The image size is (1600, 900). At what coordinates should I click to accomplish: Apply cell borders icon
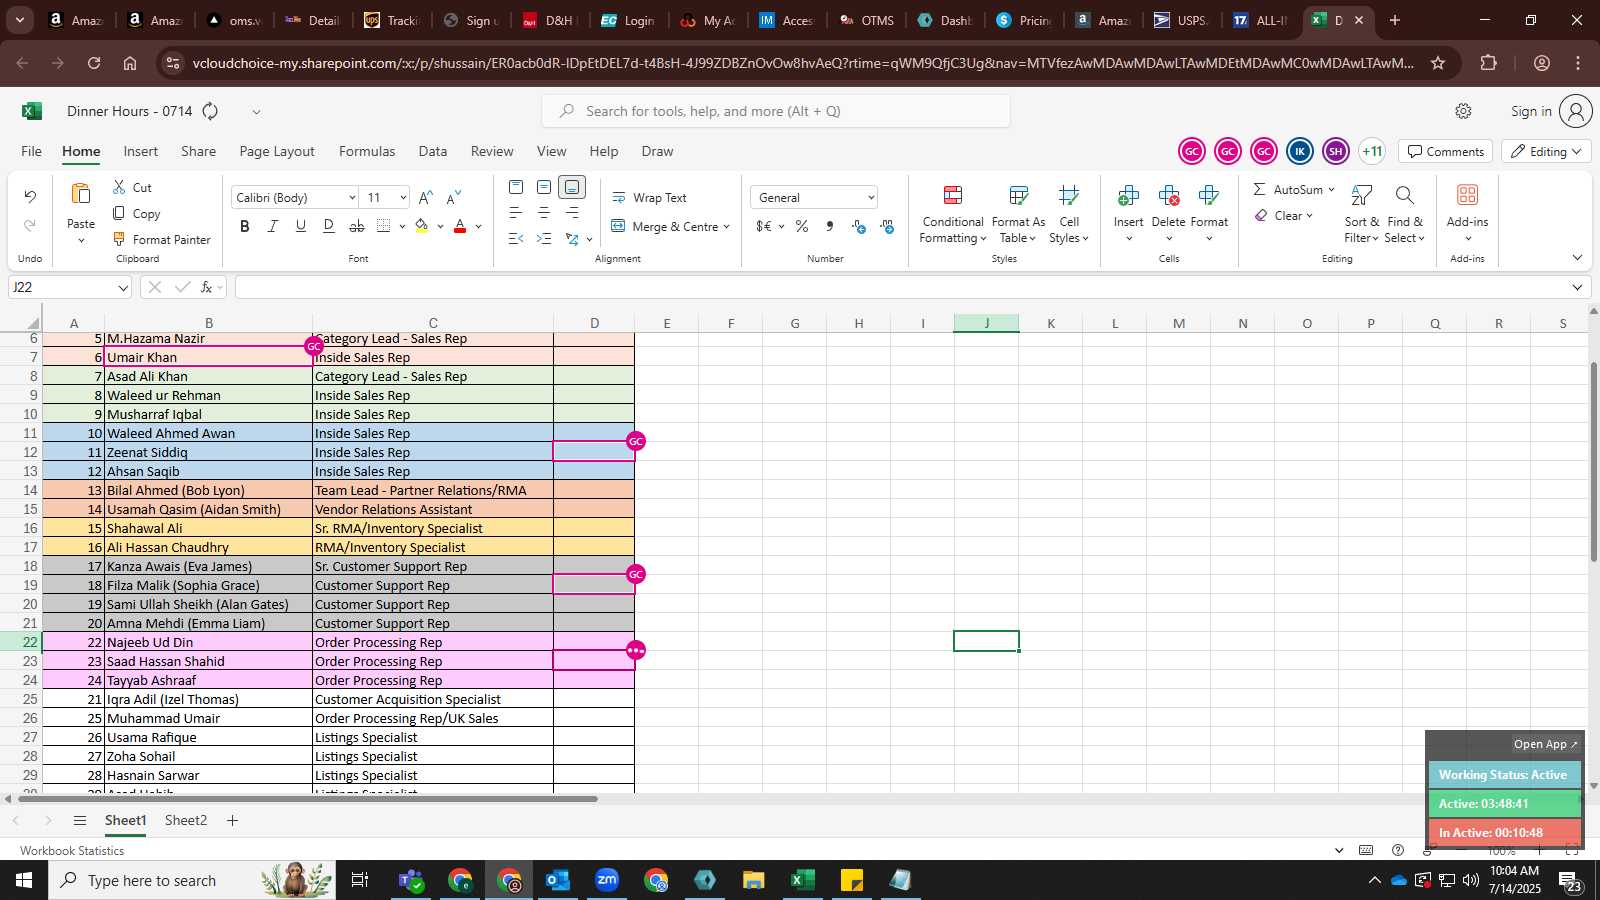(x=384, y=226)
